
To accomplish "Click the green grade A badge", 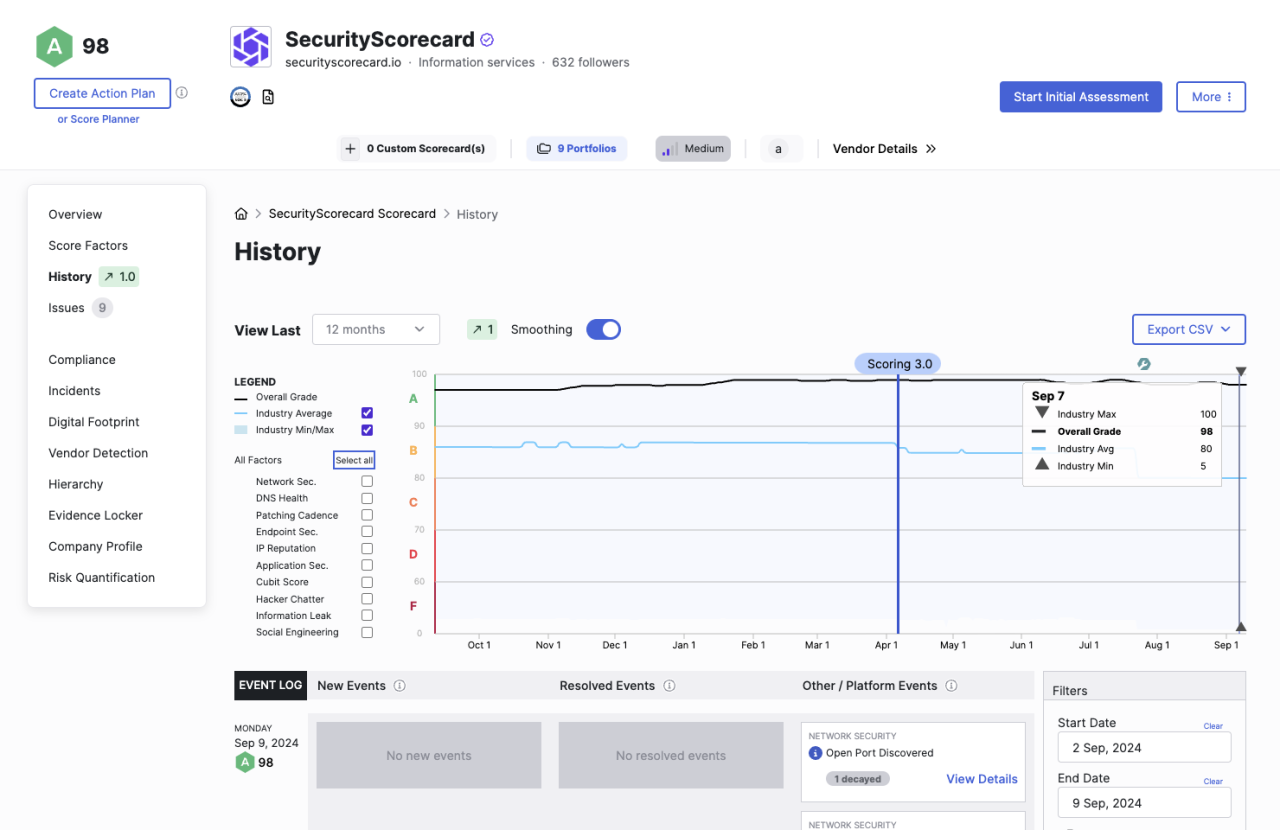I will (54, 46).
